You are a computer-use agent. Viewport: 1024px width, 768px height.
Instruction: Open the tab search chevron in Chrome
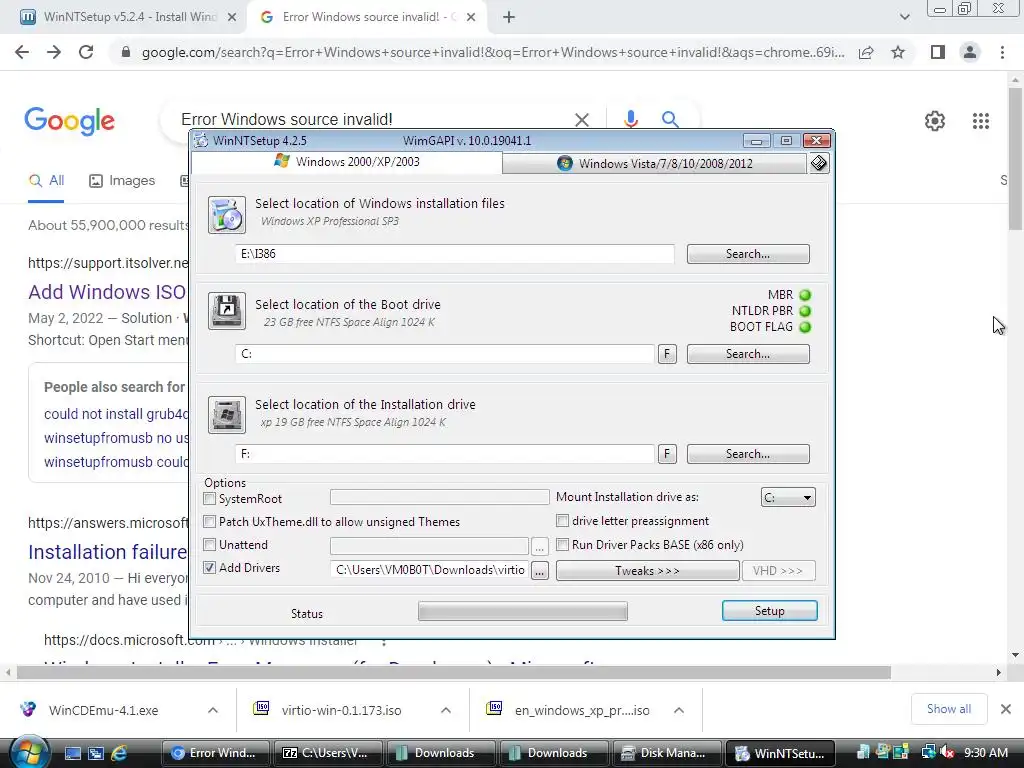coord(904,17)
